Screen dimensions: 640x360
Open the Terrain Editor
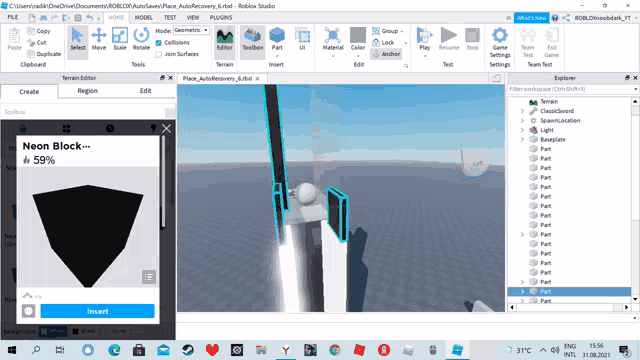point(224,39)
